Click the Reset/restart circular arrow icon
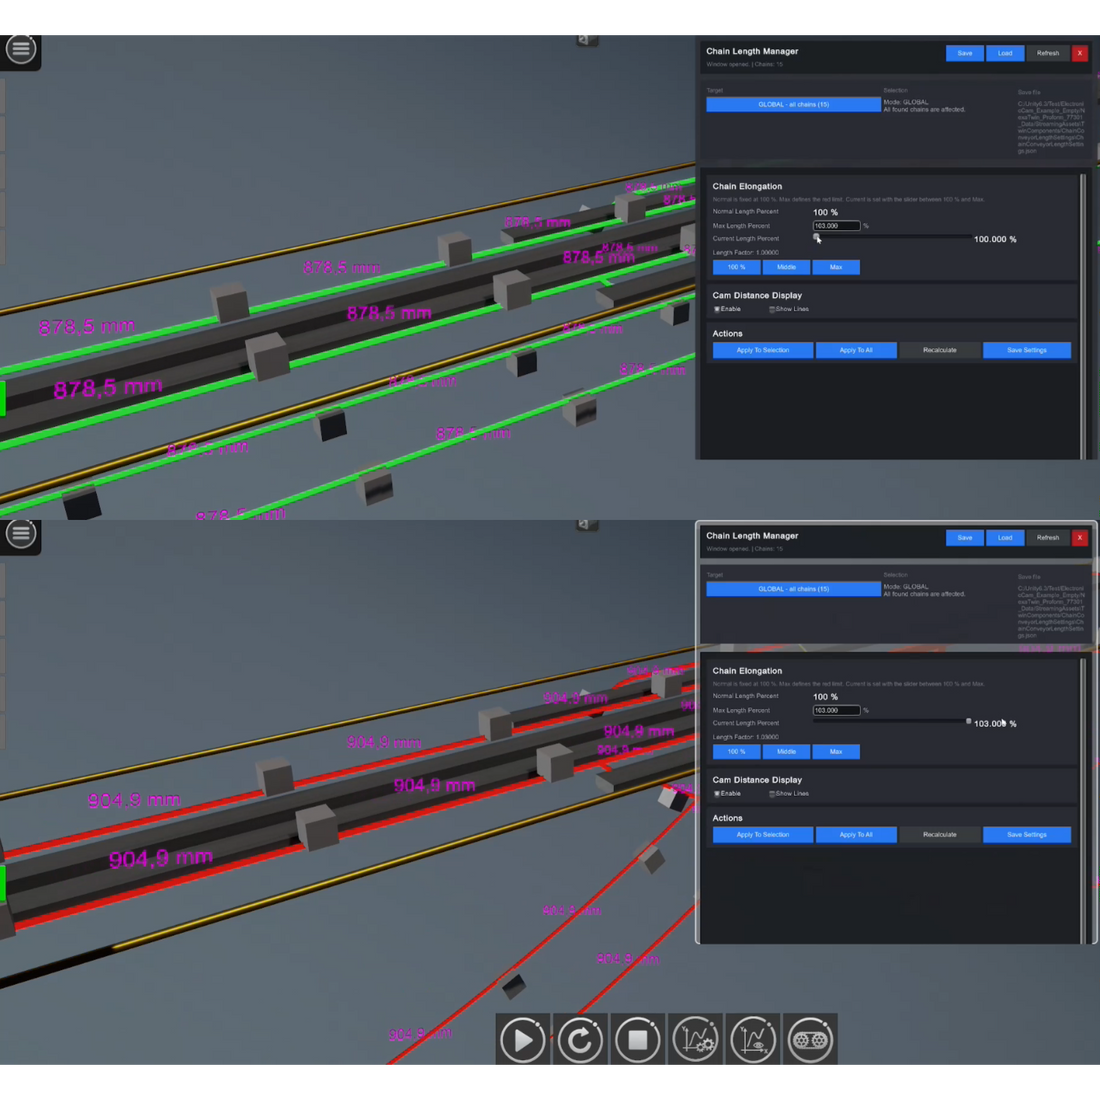 click(x=579, y=1039)
